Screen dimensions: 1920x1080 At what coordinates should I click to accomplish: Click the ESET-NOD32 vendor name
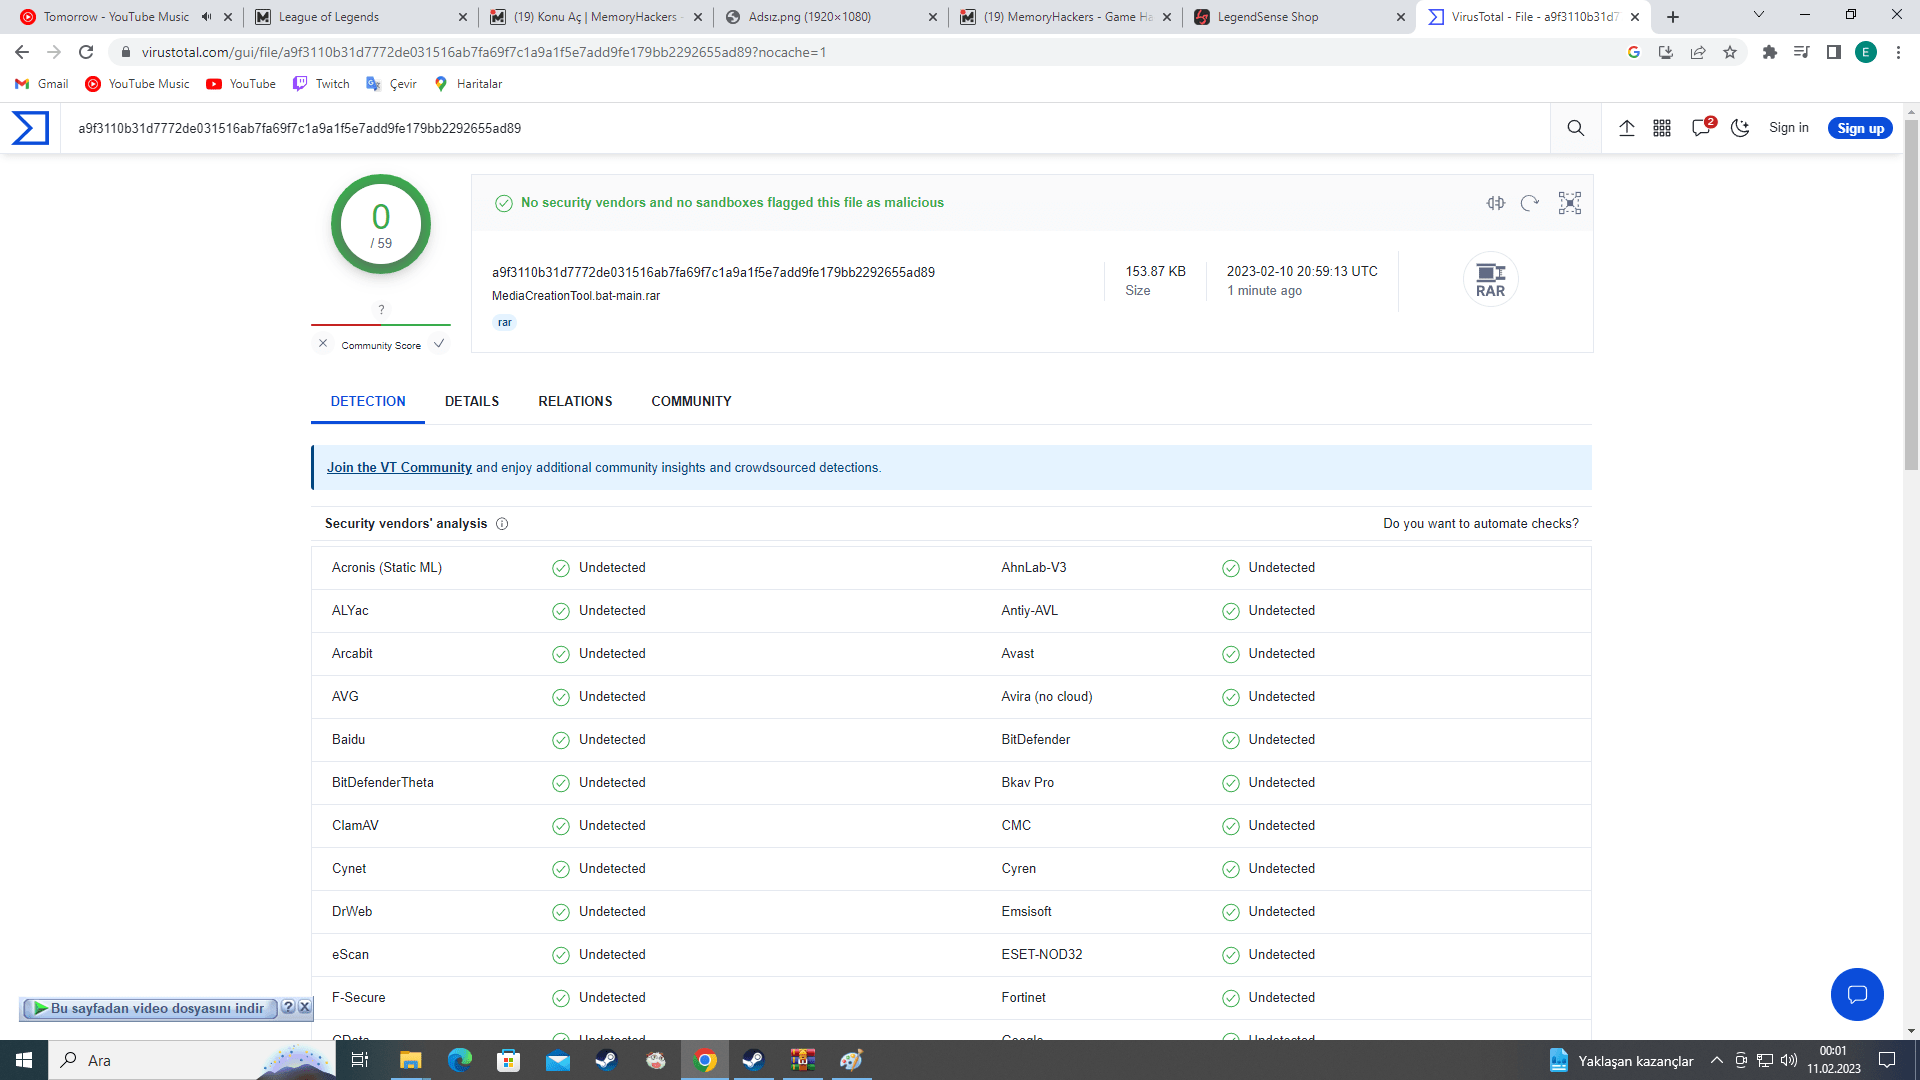click(x=1041, y=955)
